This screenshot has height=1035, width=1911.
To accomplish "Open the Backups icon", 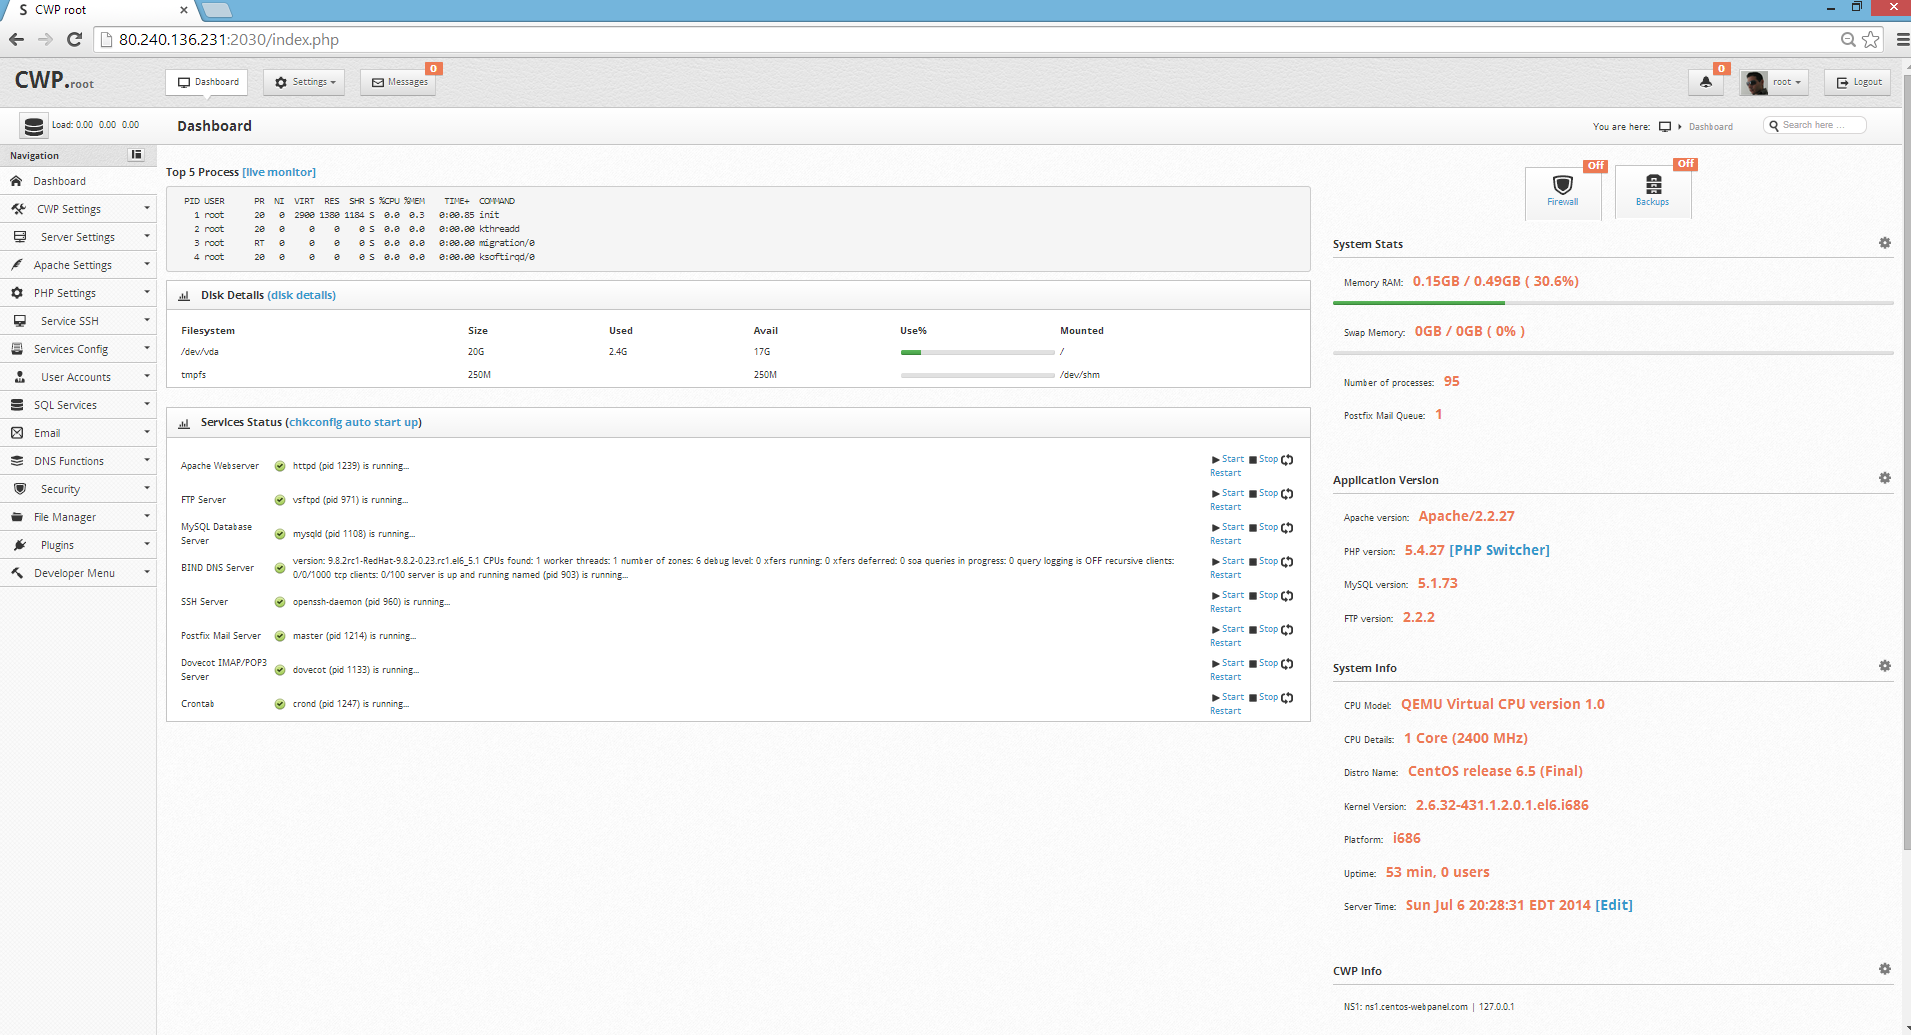I will point(1653,184).
